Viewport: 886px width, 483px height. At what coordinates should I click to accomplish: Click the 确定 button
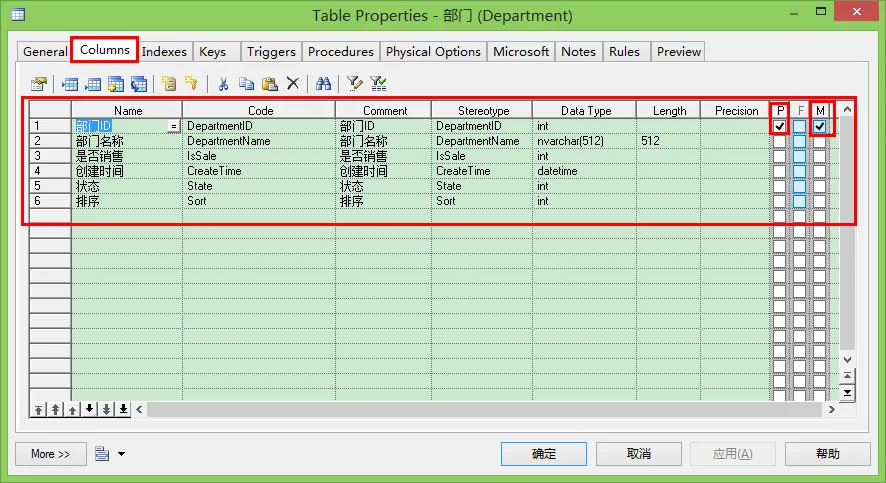coord(544,454)
